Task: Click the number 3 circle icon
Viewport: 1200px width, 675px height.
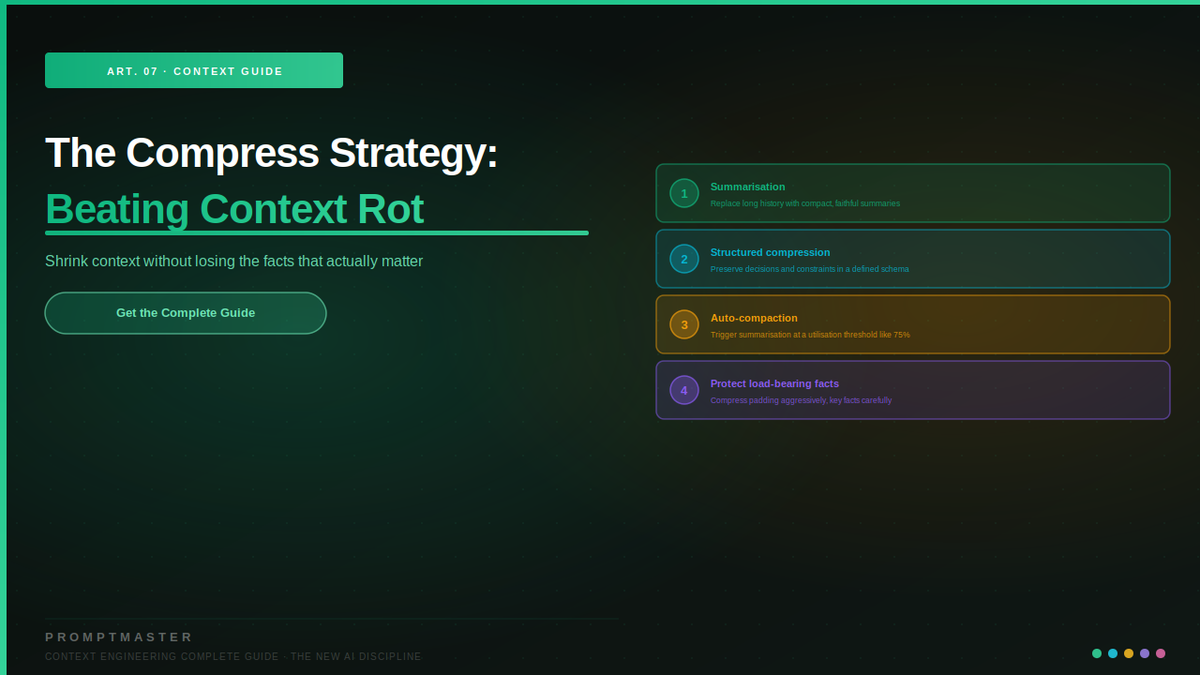Action: coord(684,325)
